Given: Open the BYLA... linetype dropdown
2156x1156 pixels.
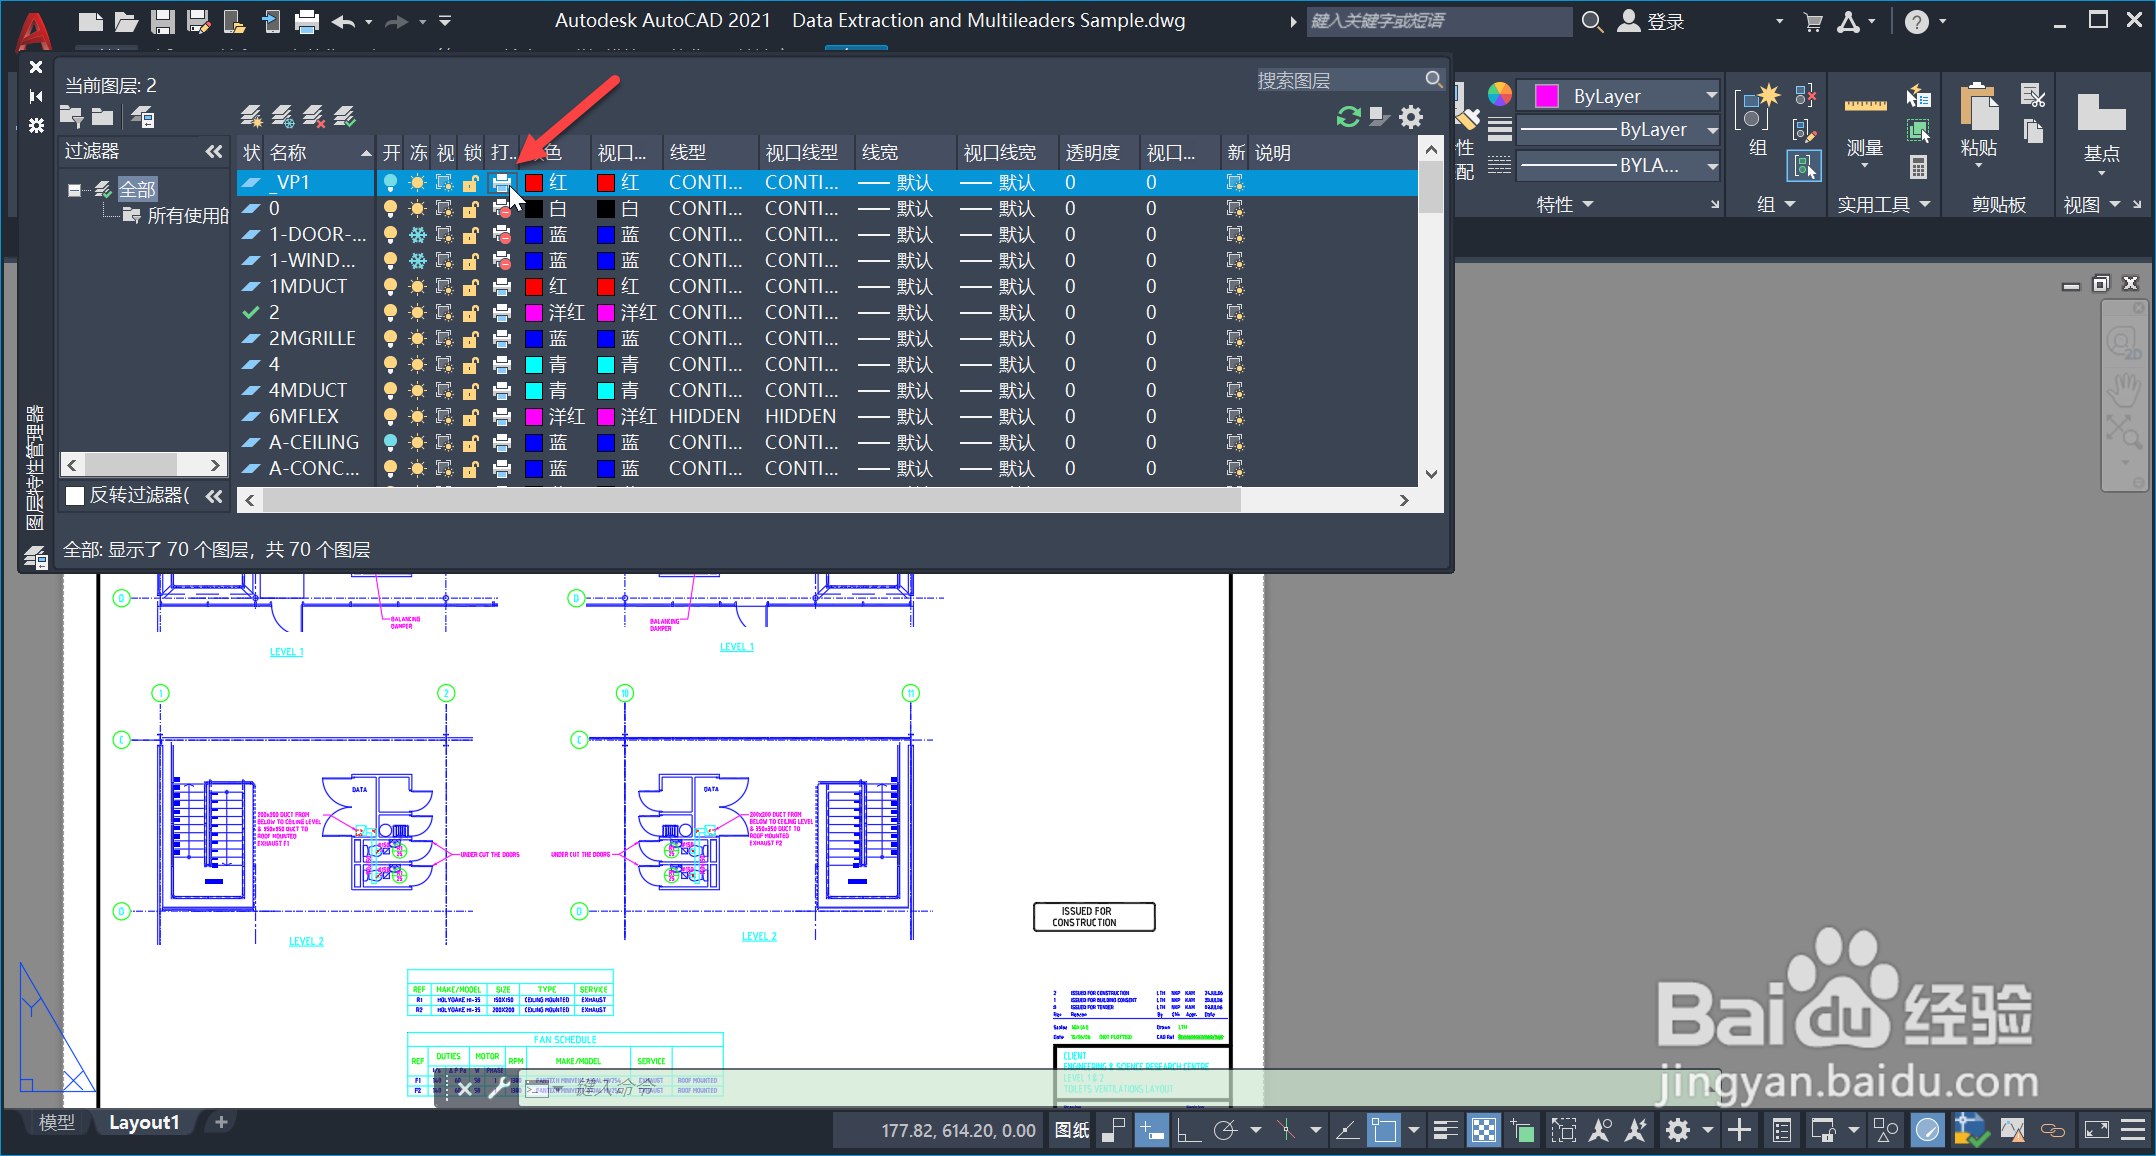Looking at the screenshot, I should (1617, 166).
